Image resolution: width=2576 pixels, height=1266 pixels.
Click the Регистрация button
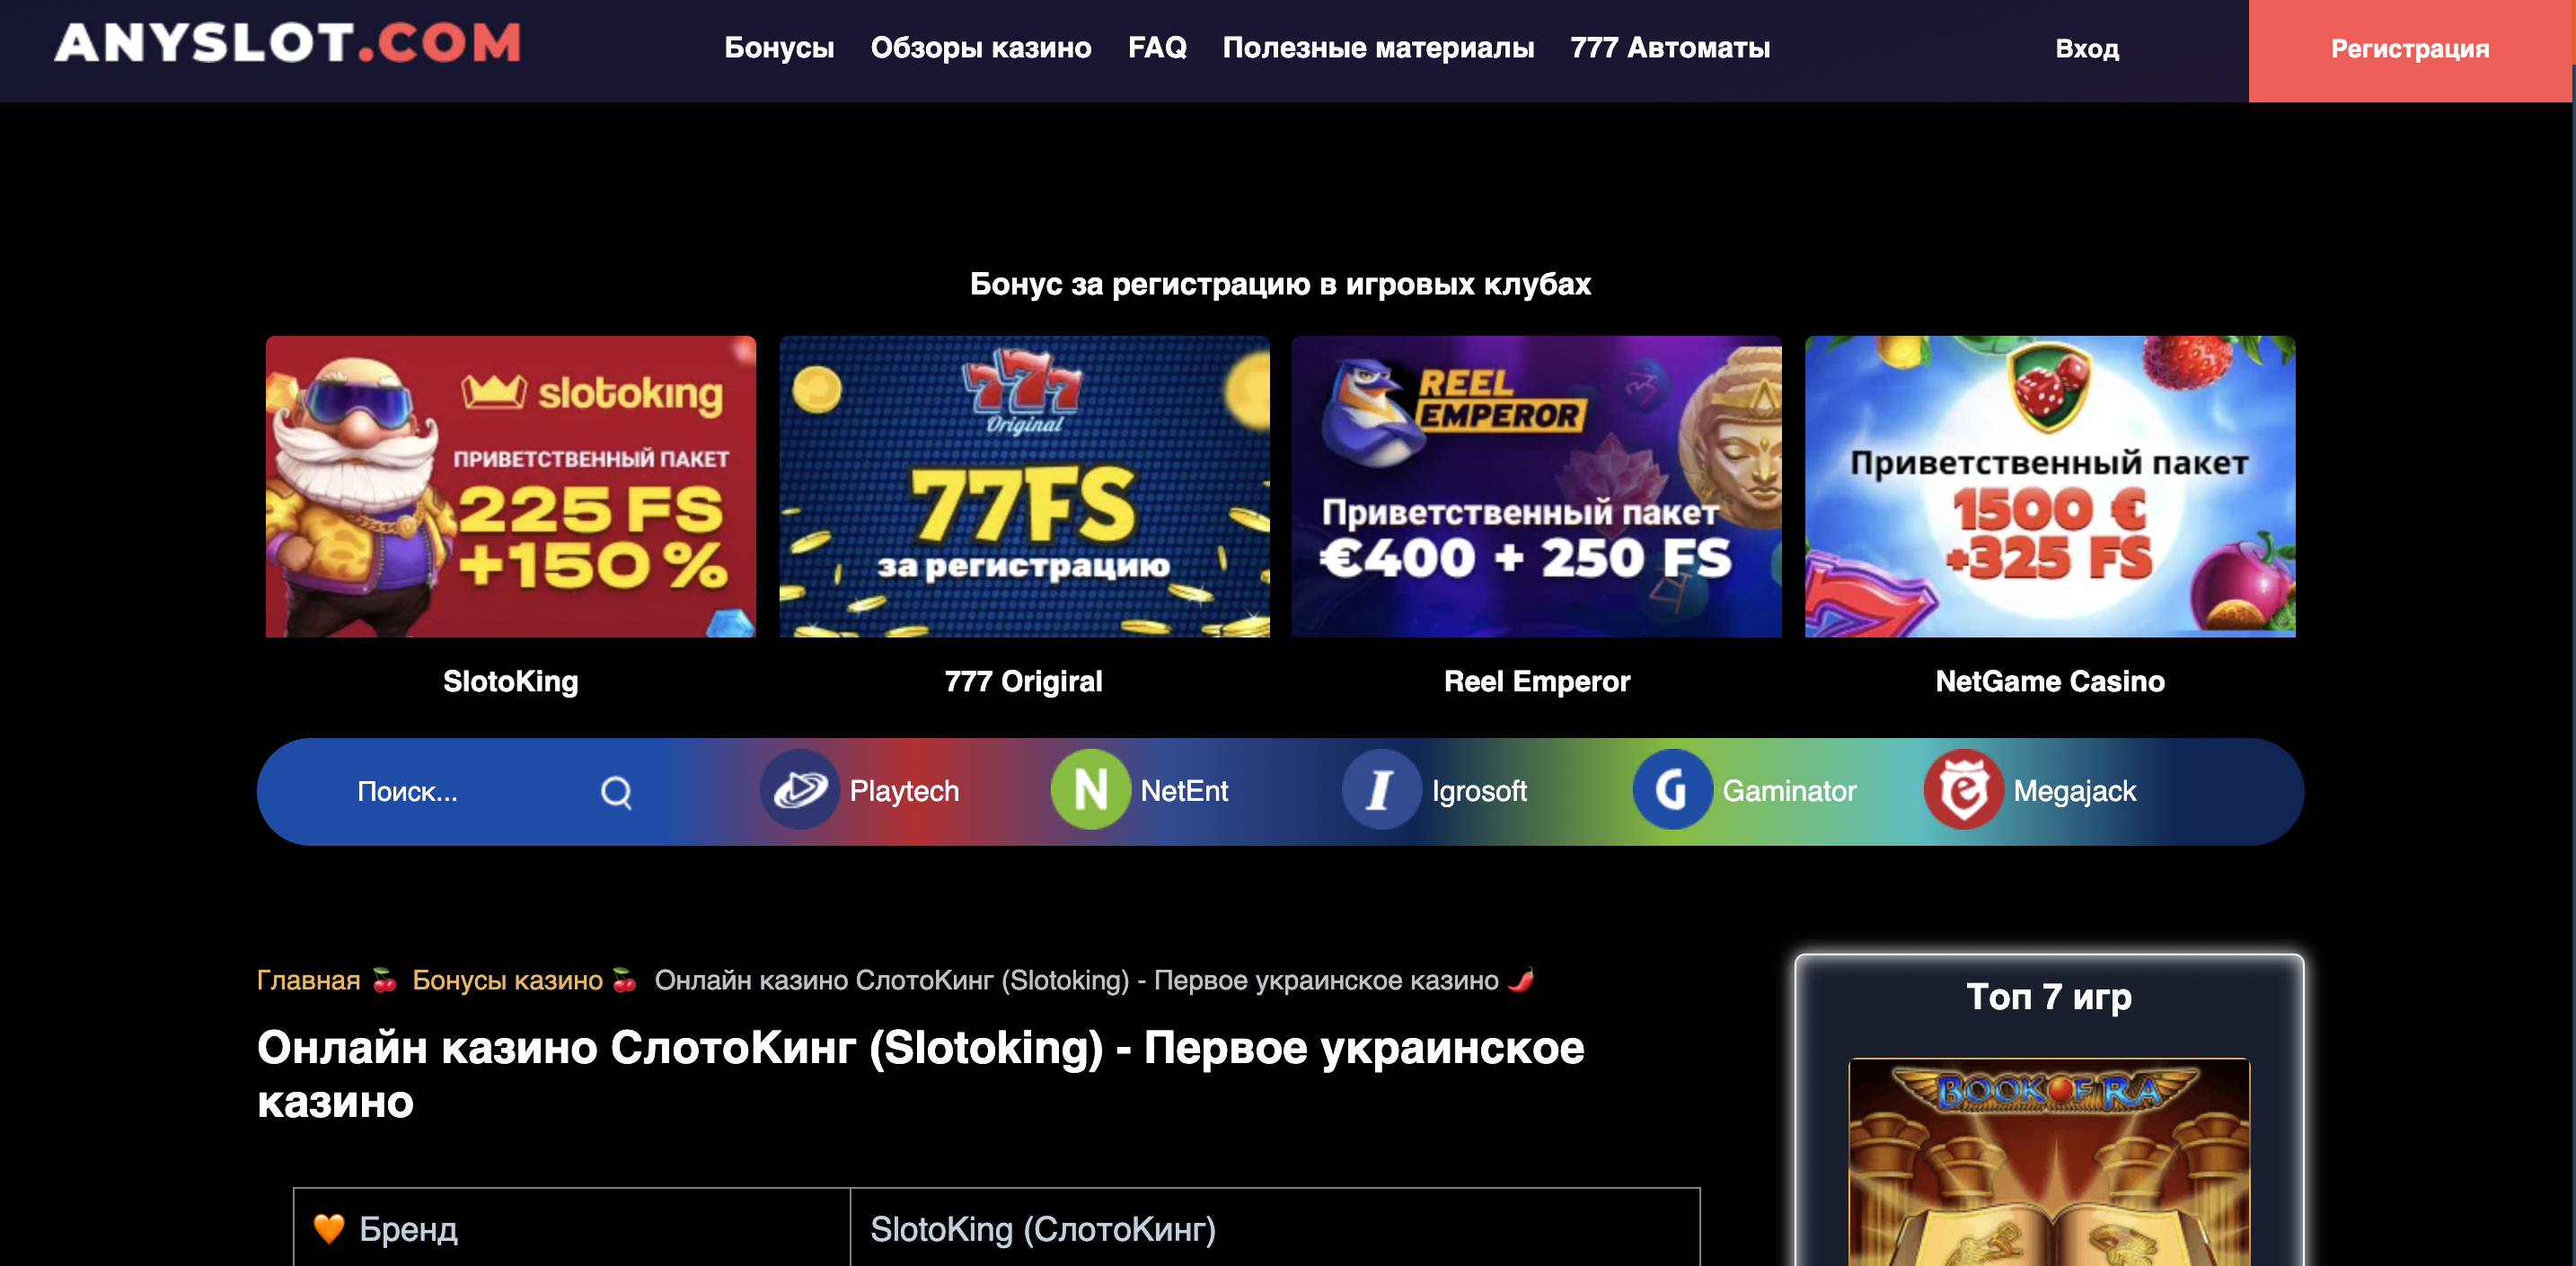[x=2410, y=50]
